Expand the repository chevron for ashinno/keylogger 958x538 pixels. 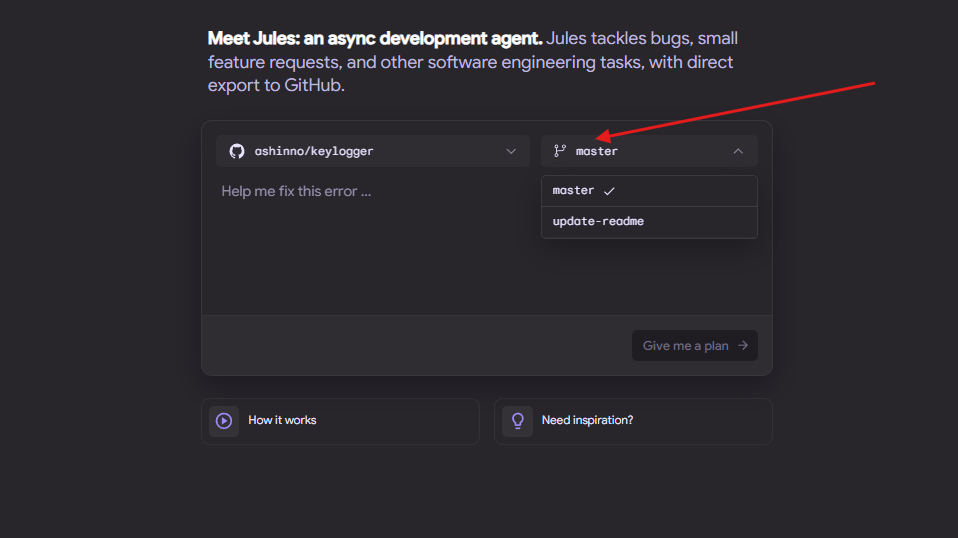coord(511,151)
